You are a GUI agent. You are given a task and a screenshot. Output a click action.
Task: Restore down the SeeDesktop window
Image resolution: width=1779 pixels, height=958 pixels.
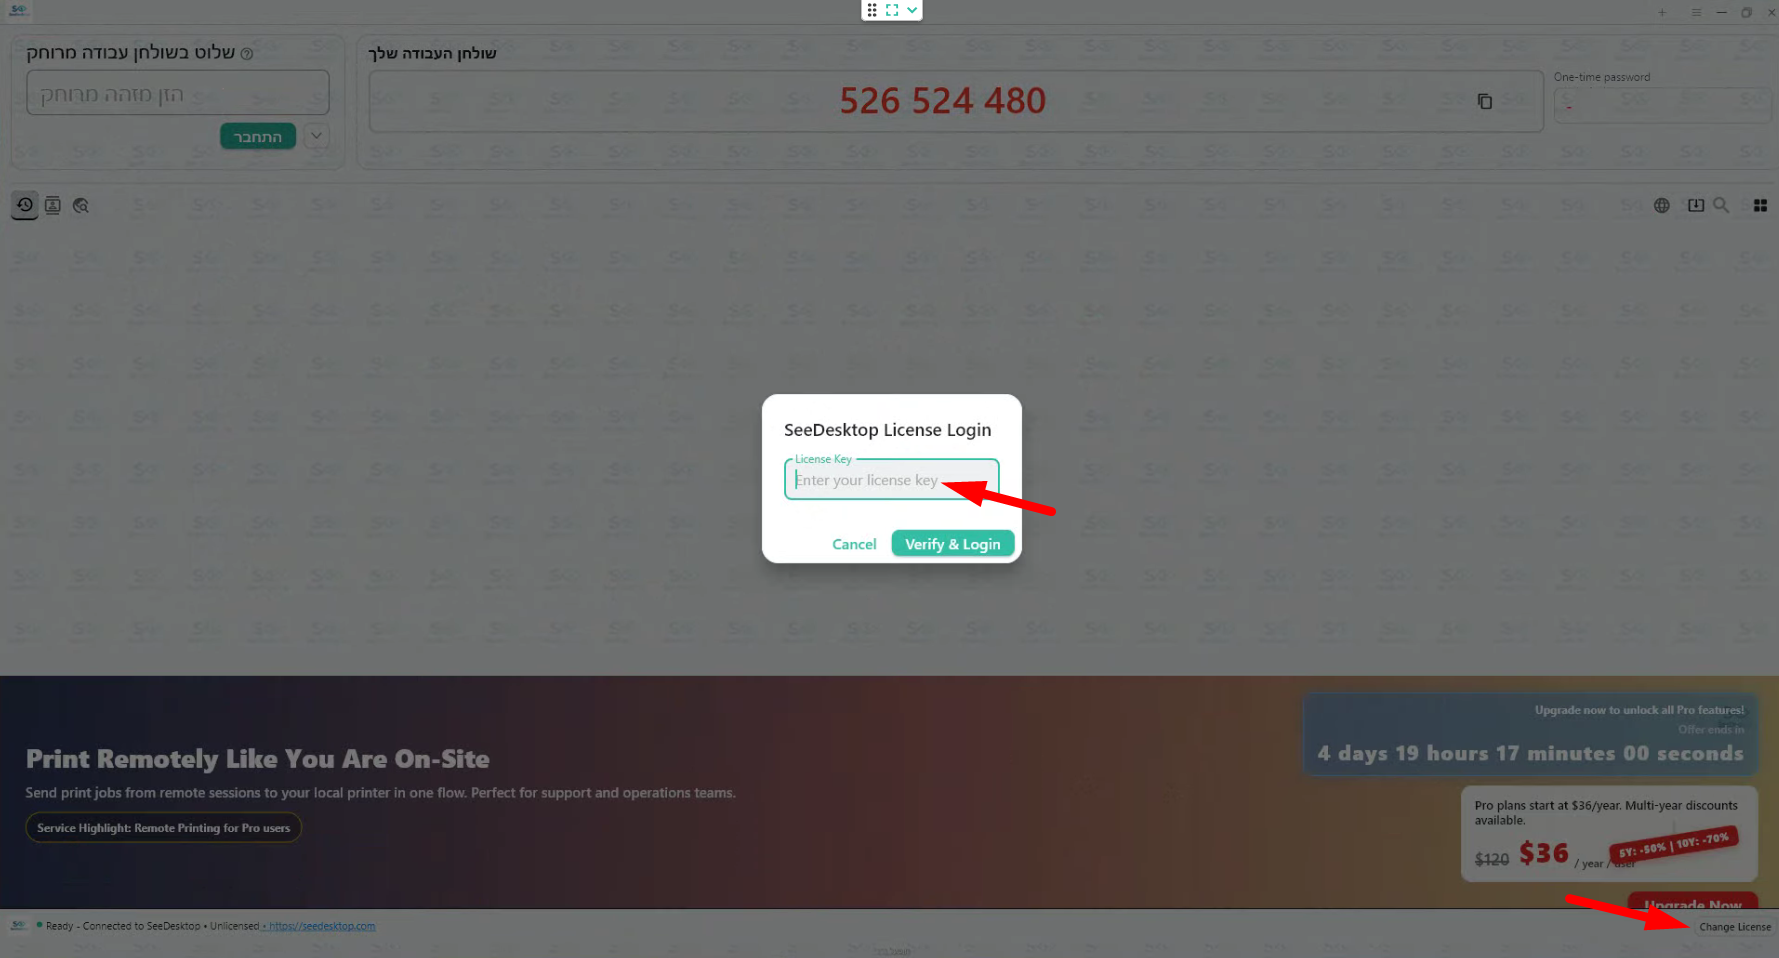point(1746,12)
